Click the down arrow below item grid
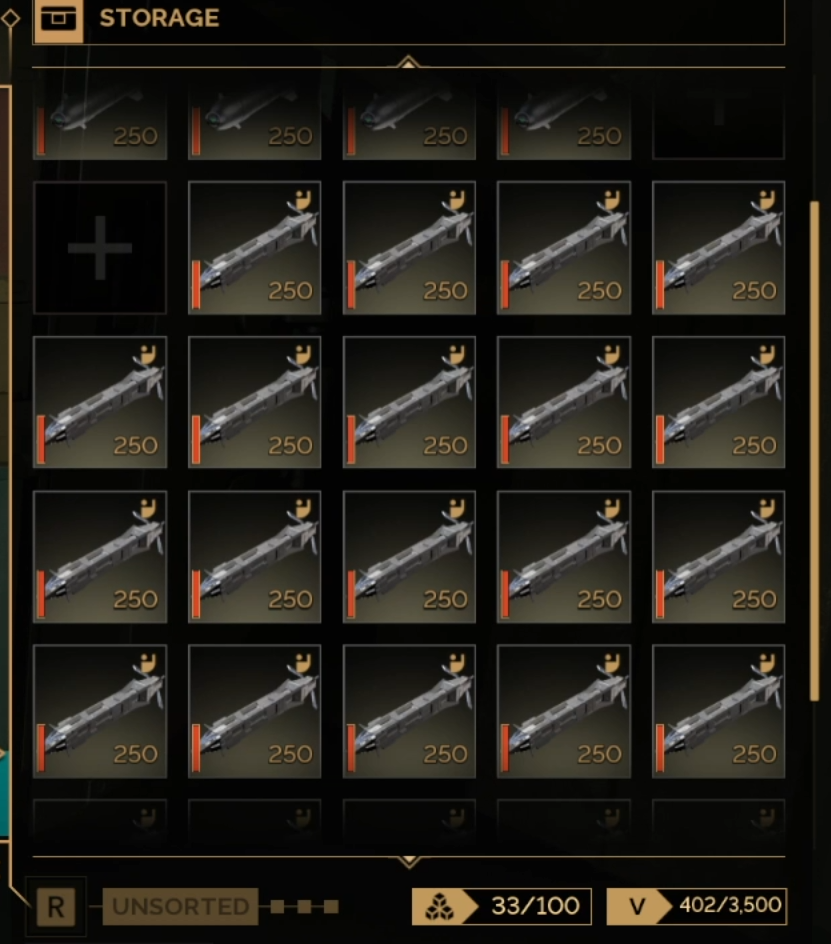831x944 pixels. [x=409, y=861]
